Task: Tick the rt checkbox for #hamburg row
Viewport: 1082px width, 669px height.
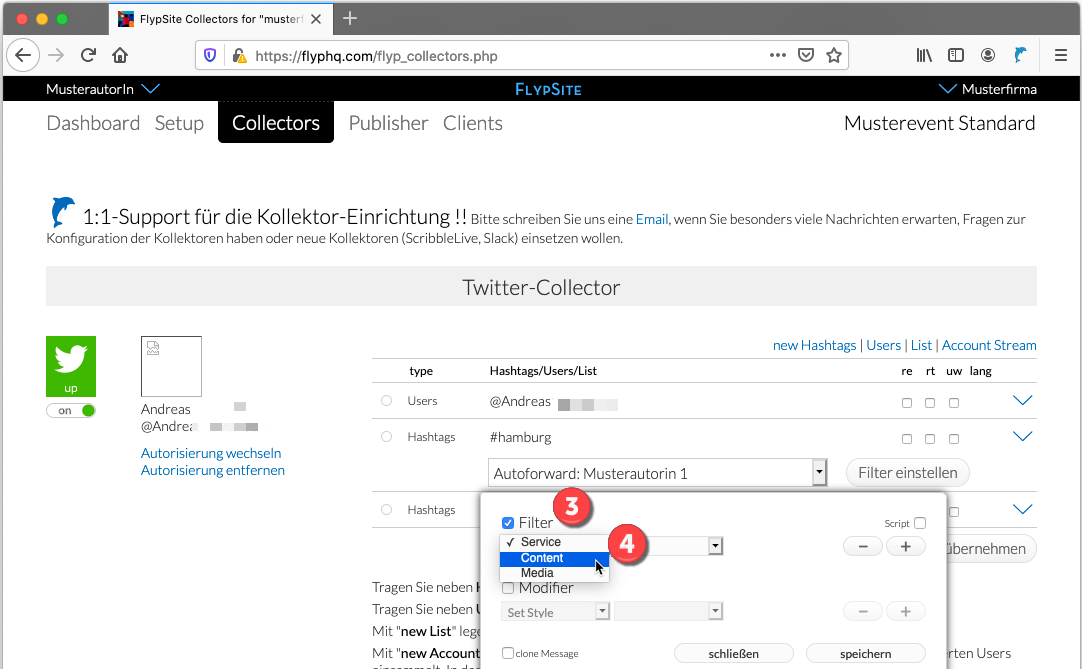Action: point(930,438)
